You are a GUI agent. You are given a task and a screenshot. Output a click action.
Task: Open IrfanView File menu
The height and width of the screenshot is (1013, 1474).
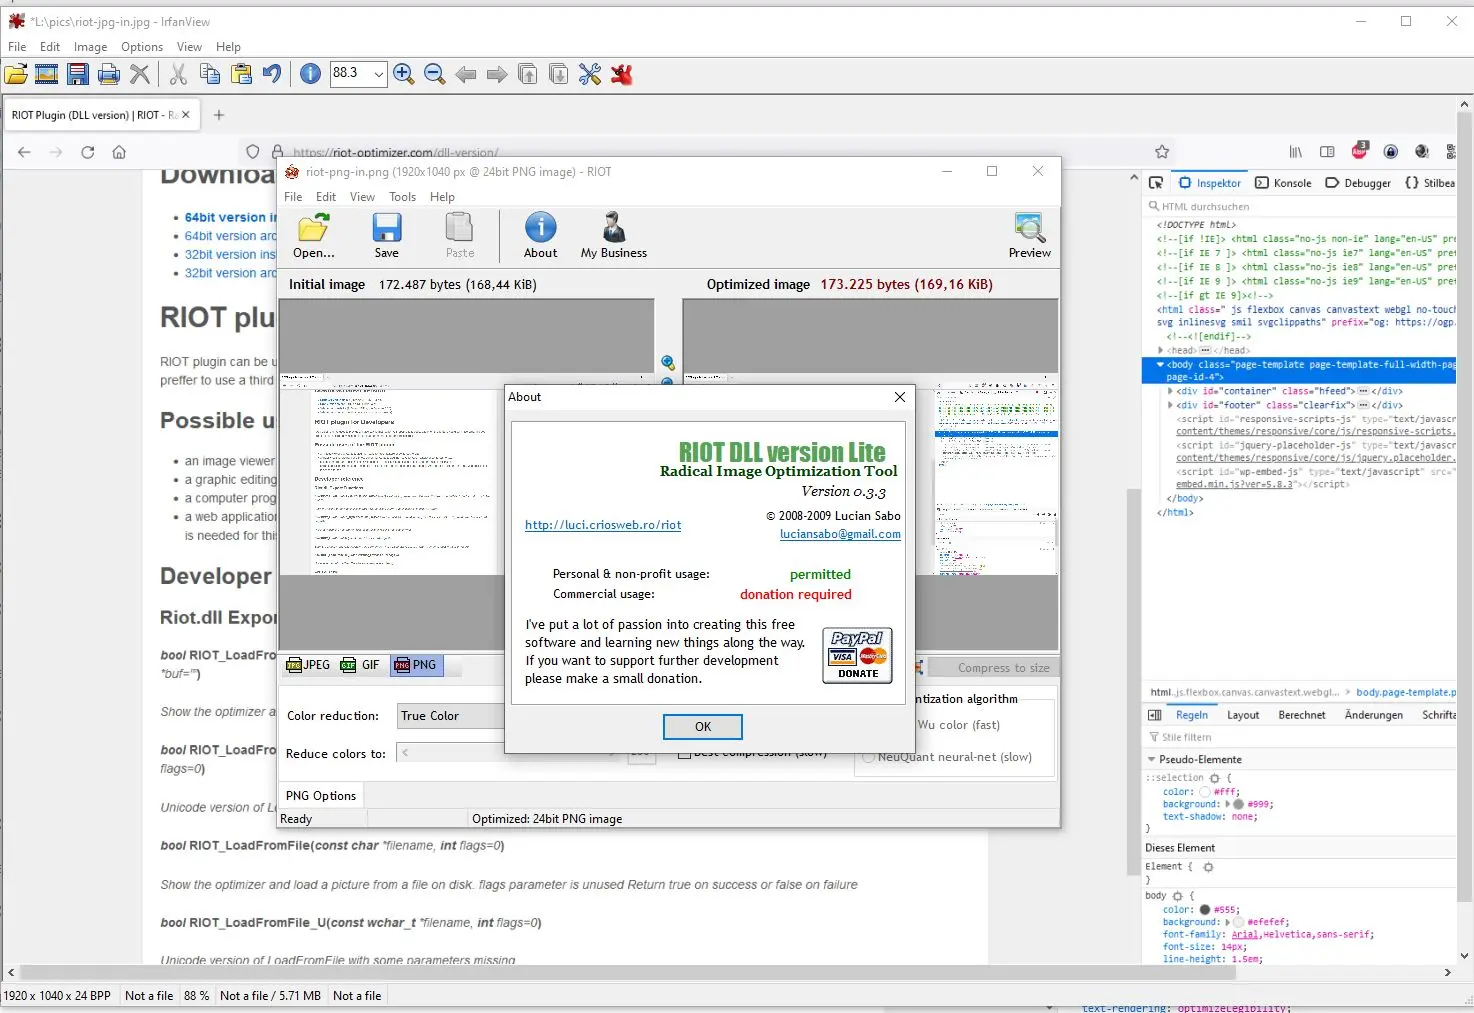17,47
